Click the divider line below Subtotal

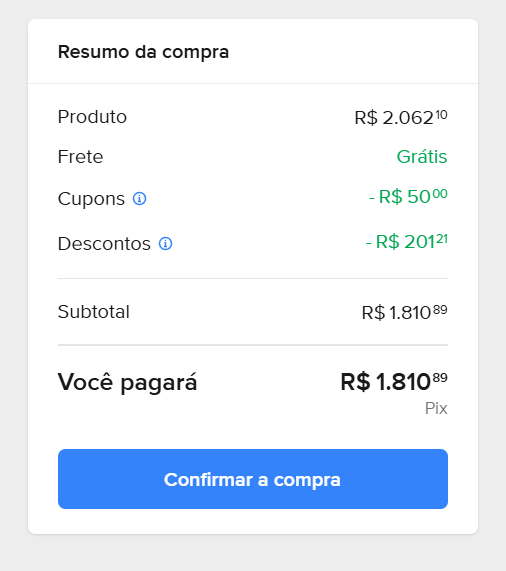pos(253,345)
